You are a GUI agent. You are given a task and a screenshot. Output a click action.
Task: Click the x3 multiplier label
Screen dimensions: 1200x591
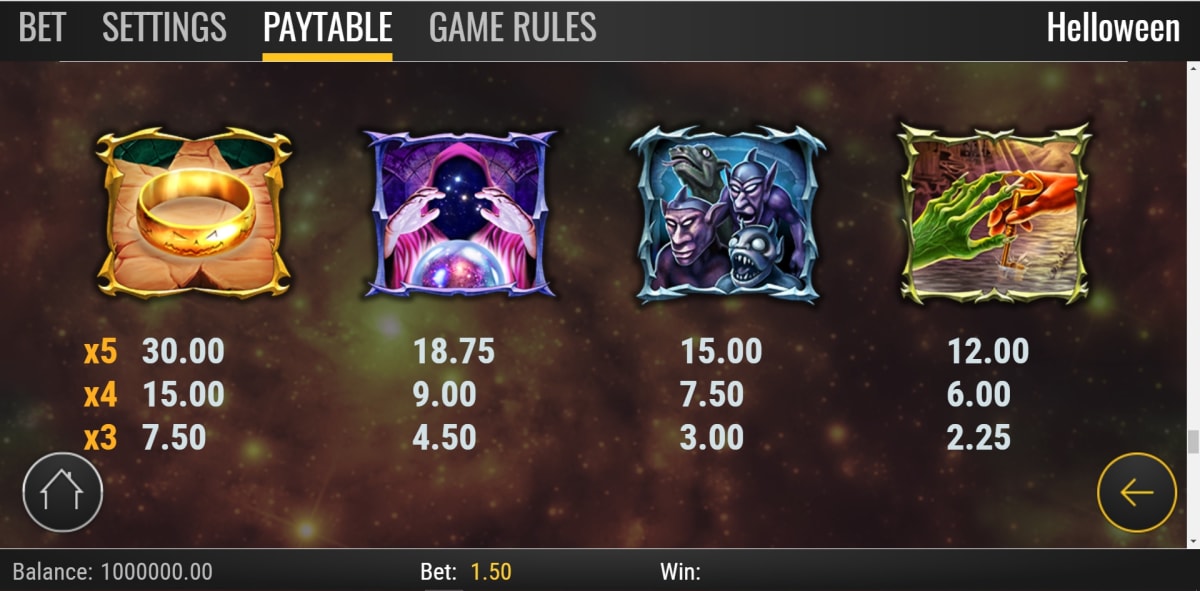point(100,437)
